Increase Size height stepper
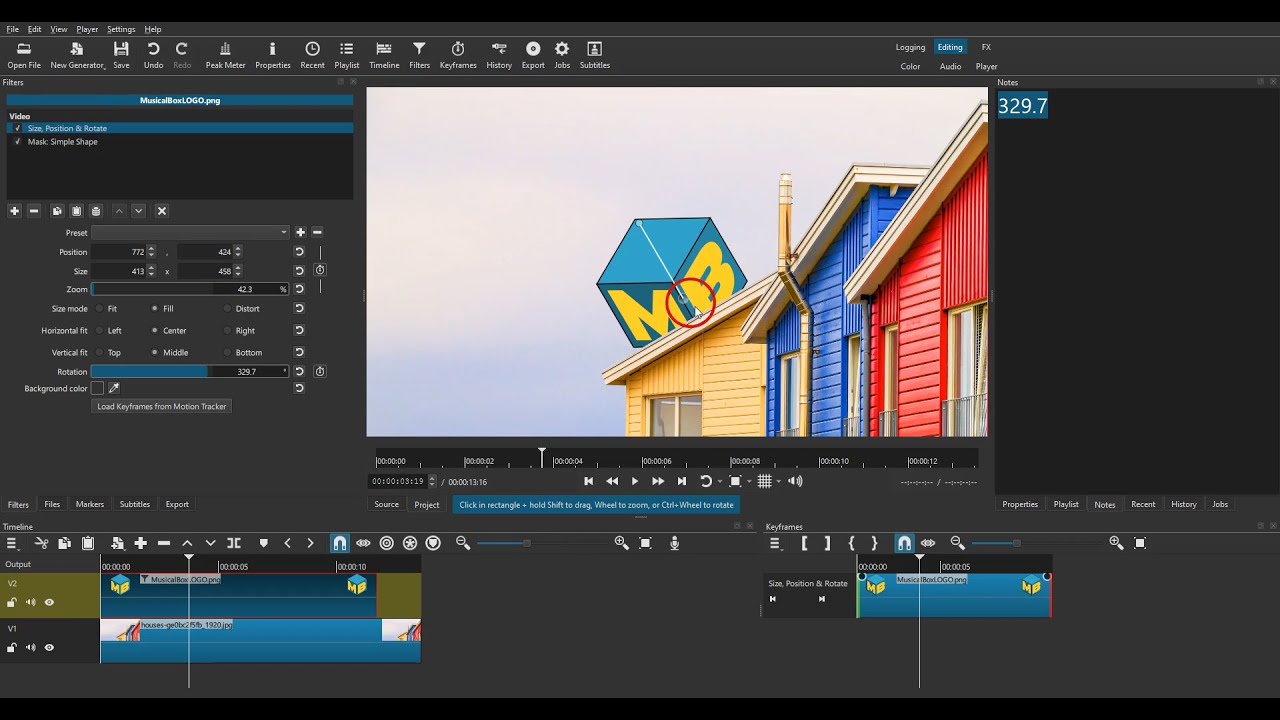The height and width of the screenshot is (720, 1280). coord(237,268)
